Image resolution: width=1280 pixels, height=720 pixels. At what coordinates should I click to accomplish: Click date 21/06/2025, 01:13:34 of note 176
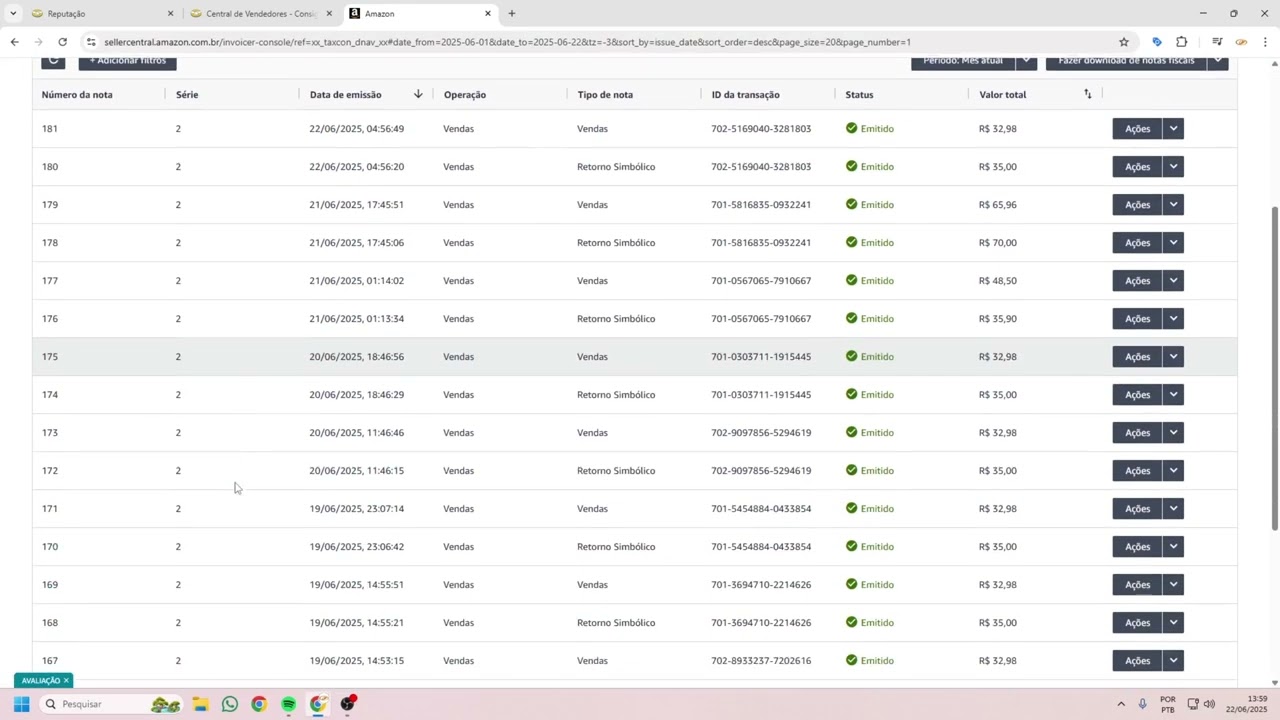click(x=357, y=319)
